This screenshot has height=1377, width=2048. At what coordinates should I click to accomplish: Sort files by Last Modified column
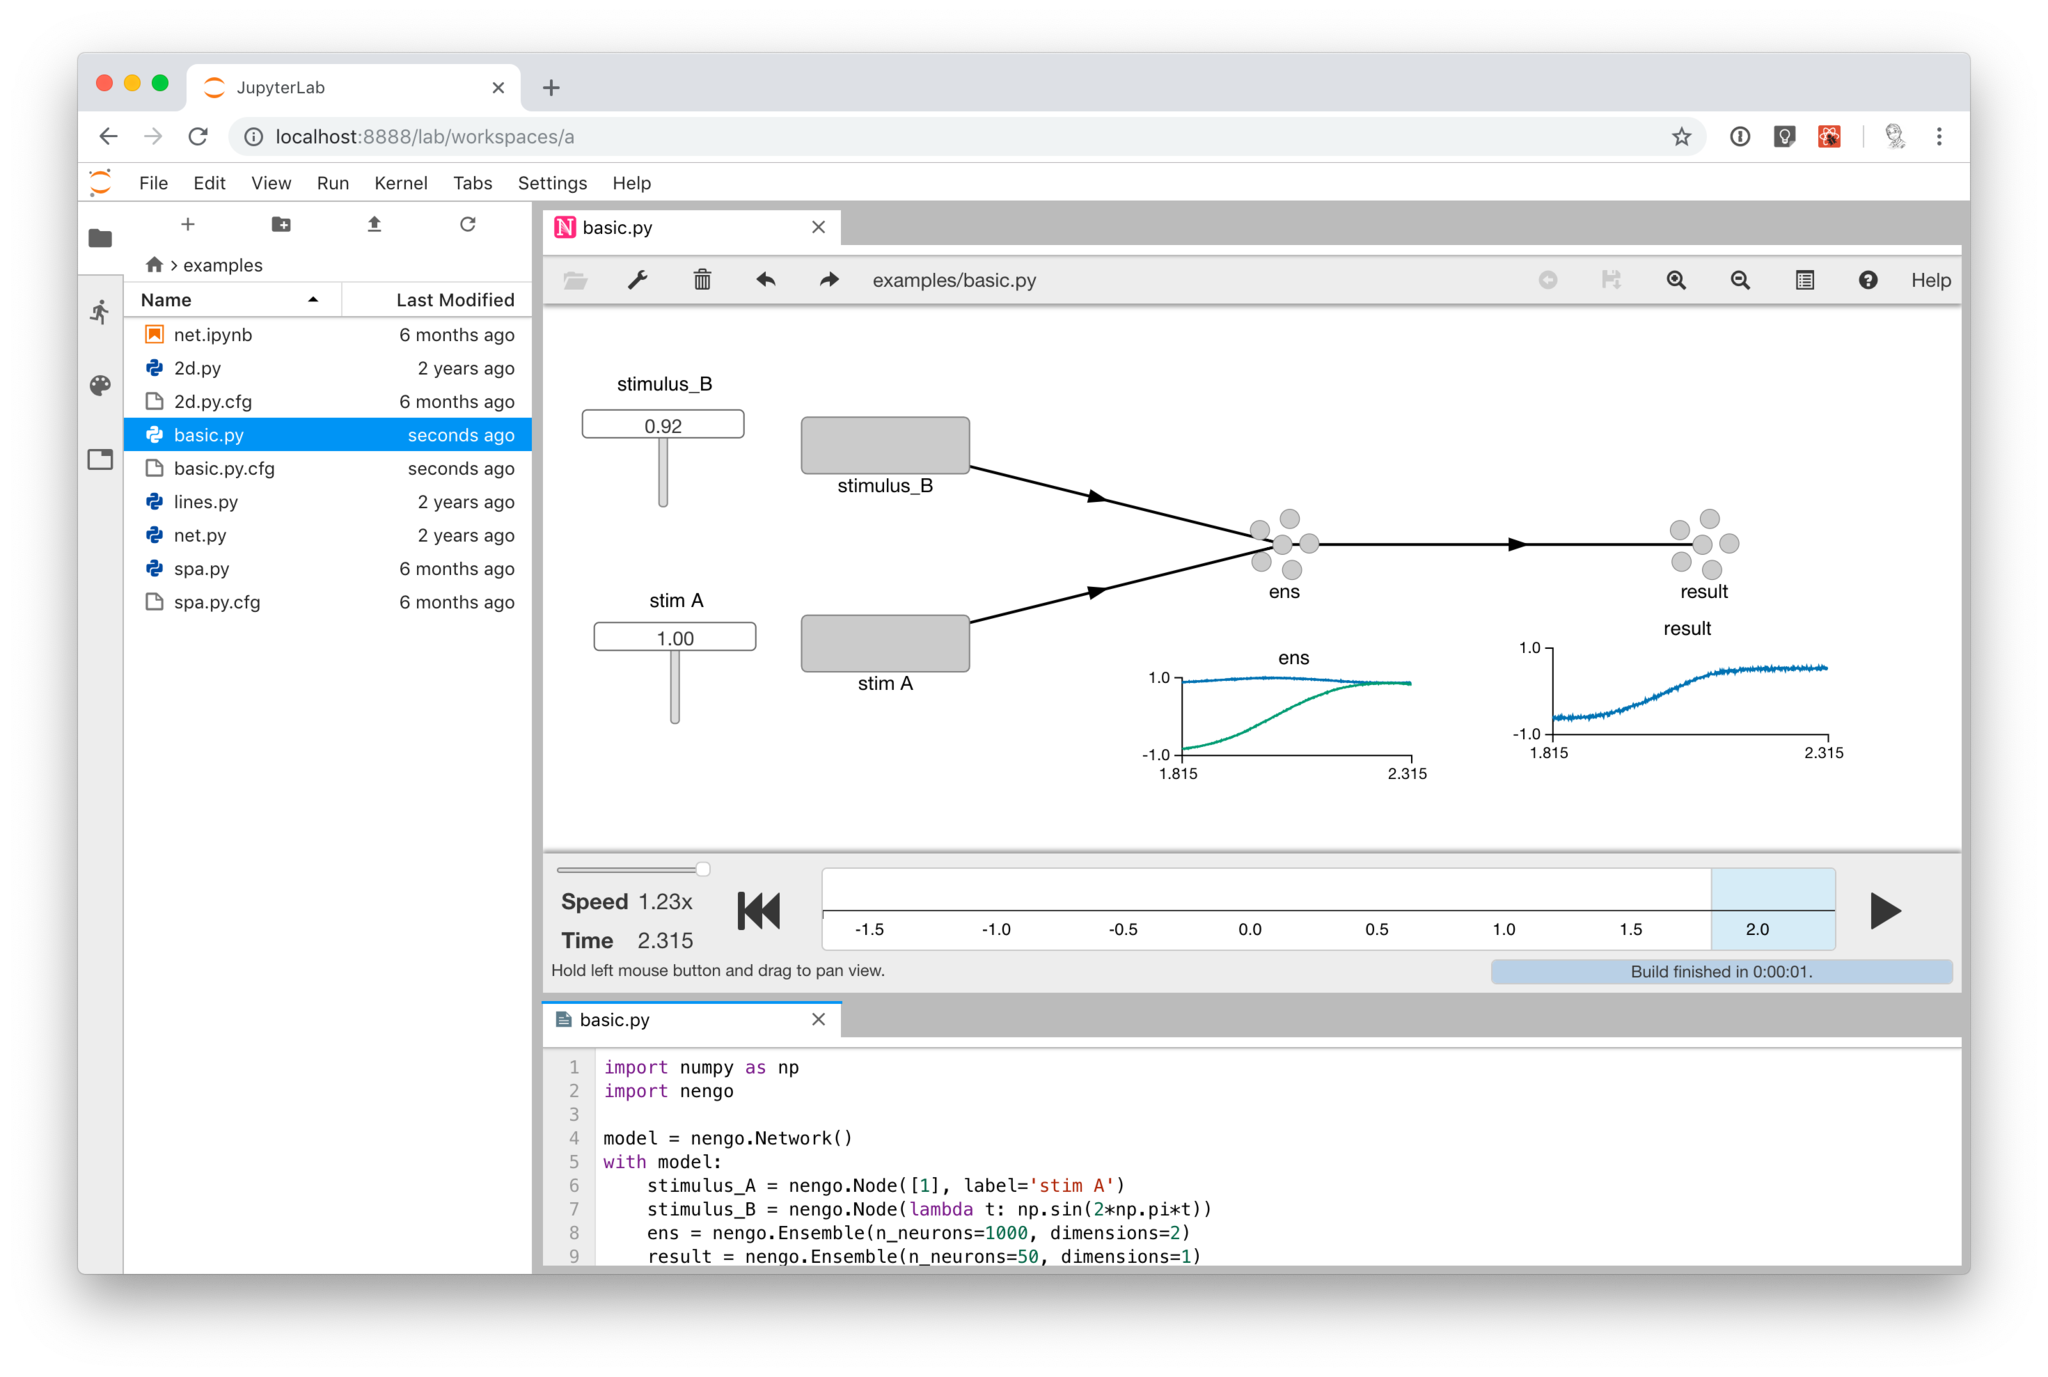pos(454,300)
